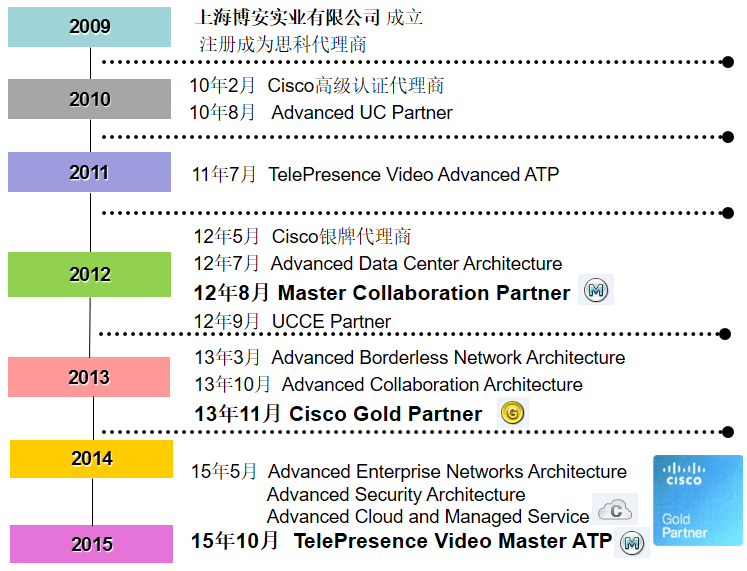
Task: Select the pink 2013 year block
Action: (x=89, y=377)
